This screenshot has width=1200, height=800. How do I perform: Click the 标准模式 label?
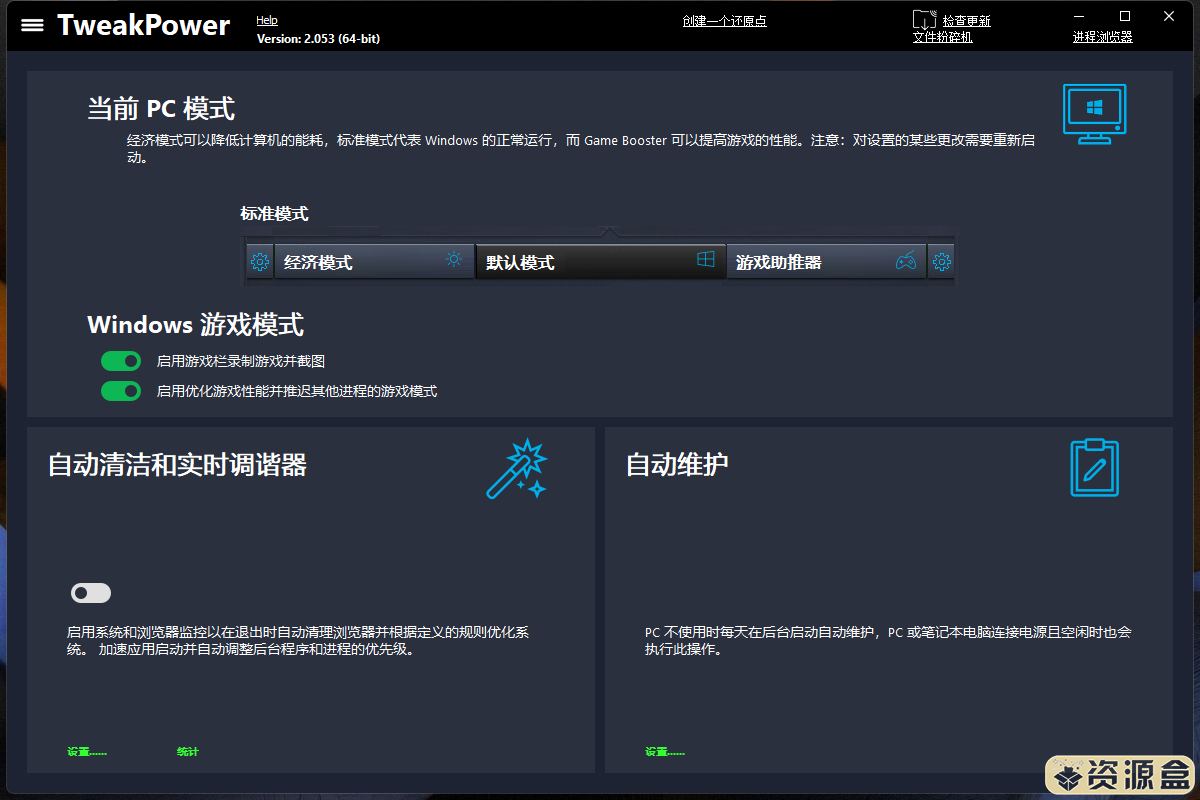274,213
